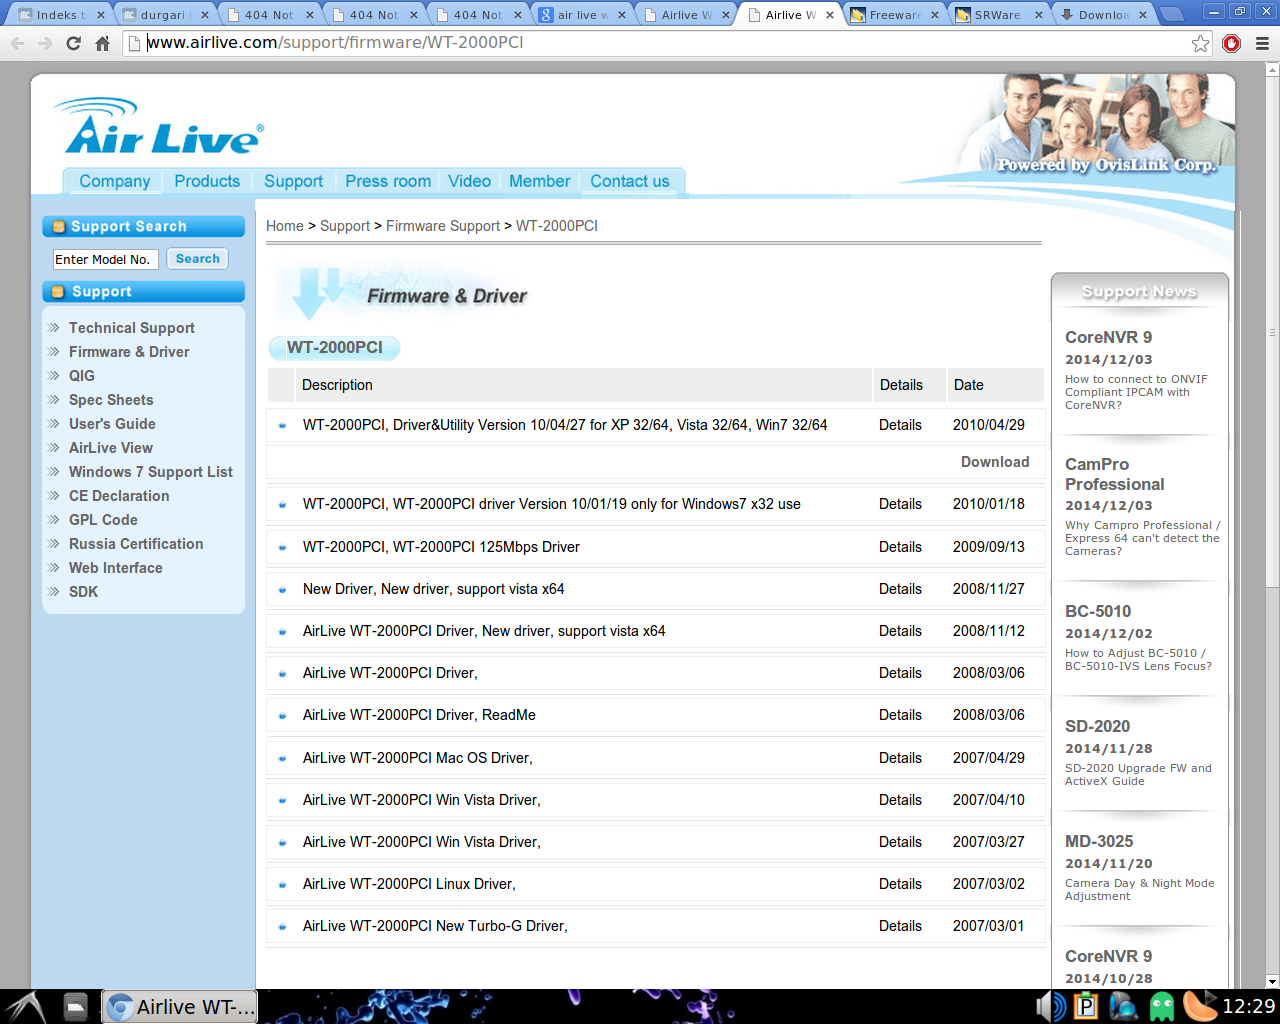Click the green ghost tray icon
This screenshot has width=1280, height=1024.
1162,1006
